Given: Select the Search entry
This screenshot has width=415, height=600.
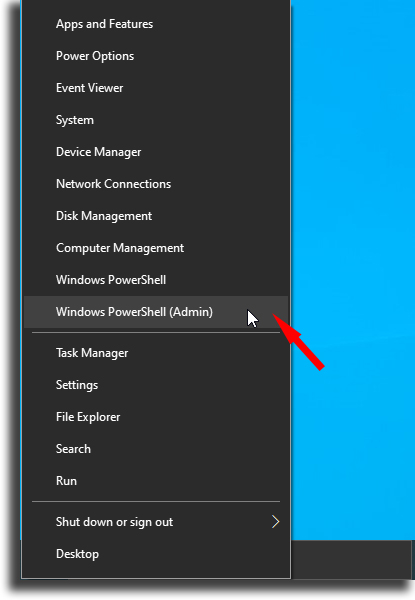Looking at the screenshot, I should 156,449.
